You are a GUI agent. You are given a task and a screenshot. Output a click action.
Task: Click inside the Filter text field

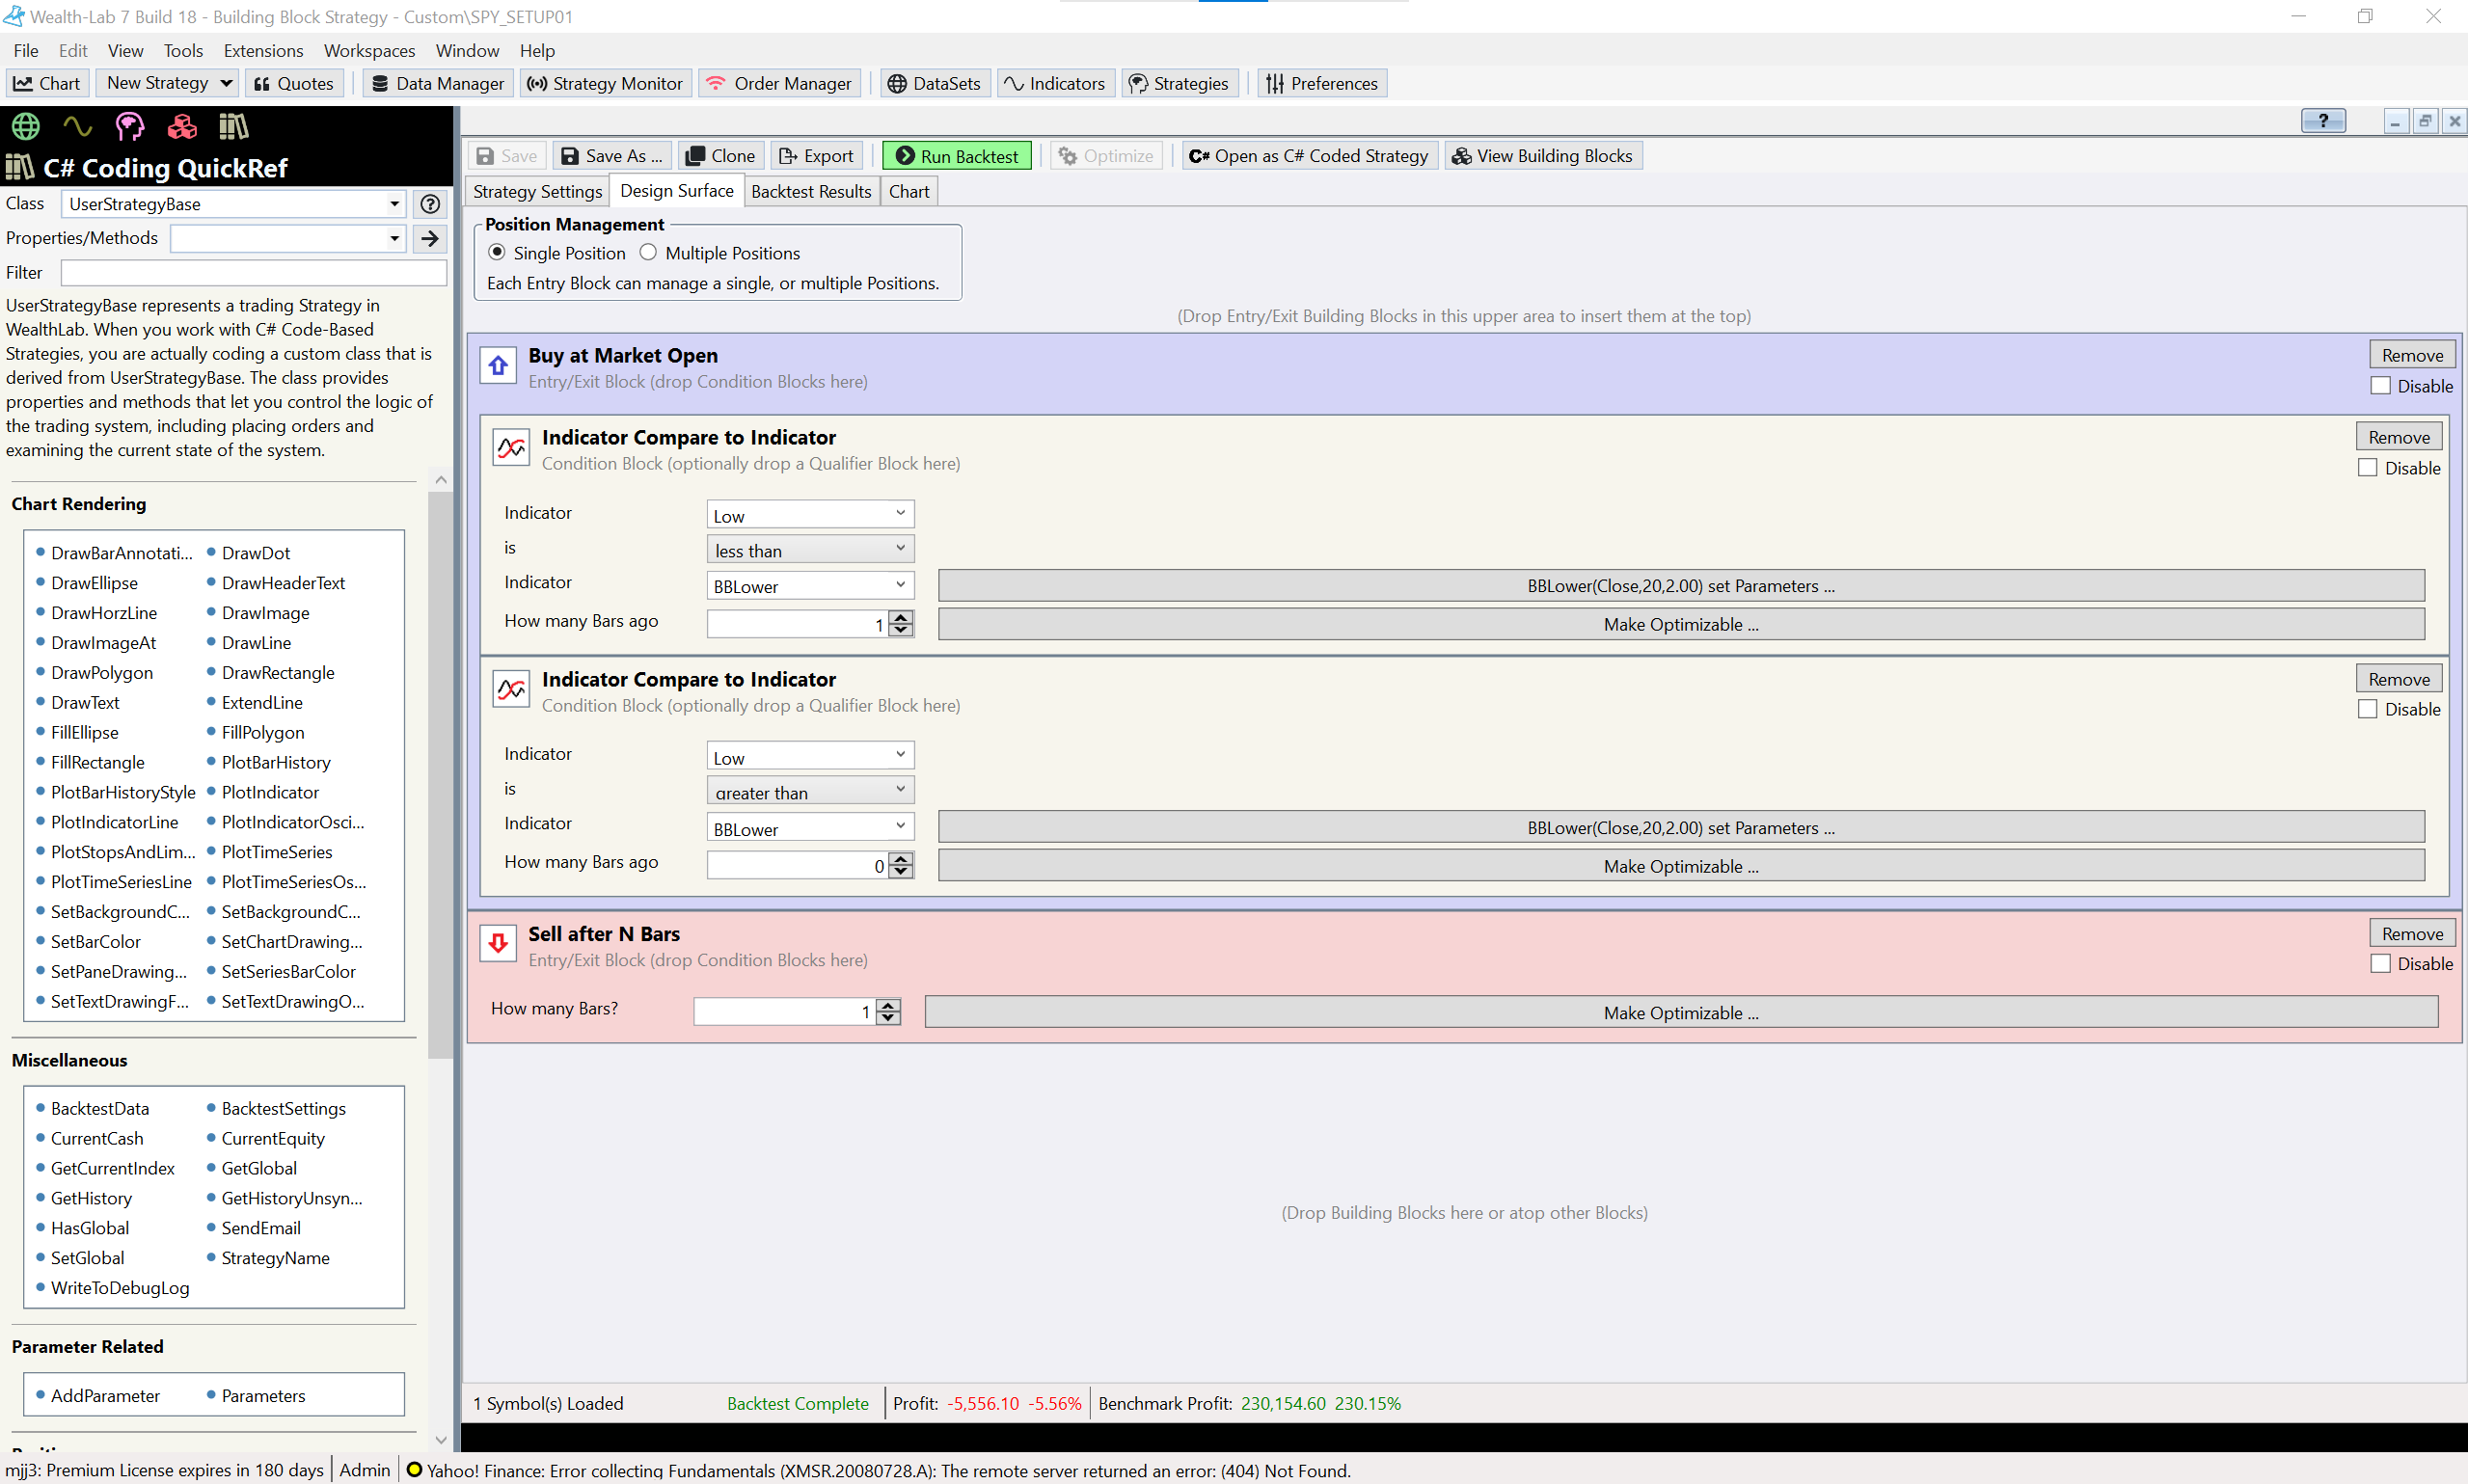[253, 272]
